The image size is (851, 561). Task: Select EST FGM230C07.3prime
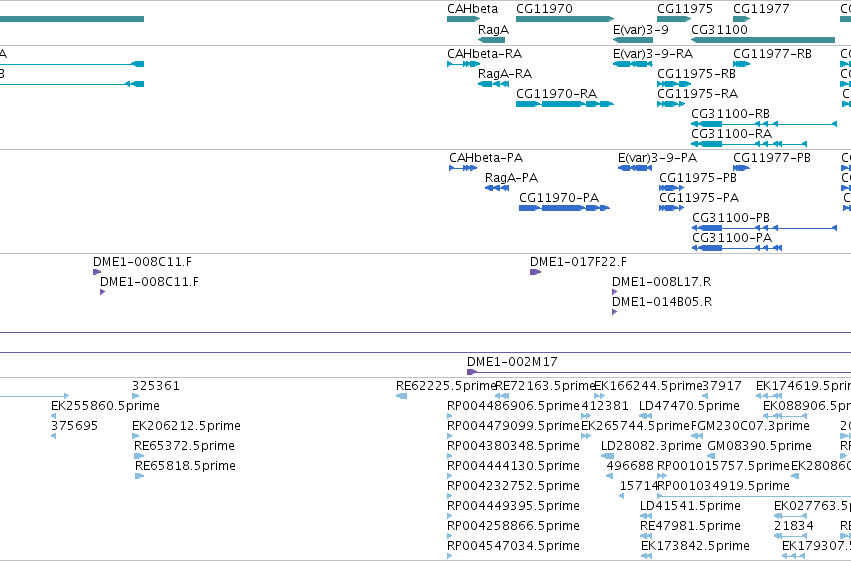(695, 436)
